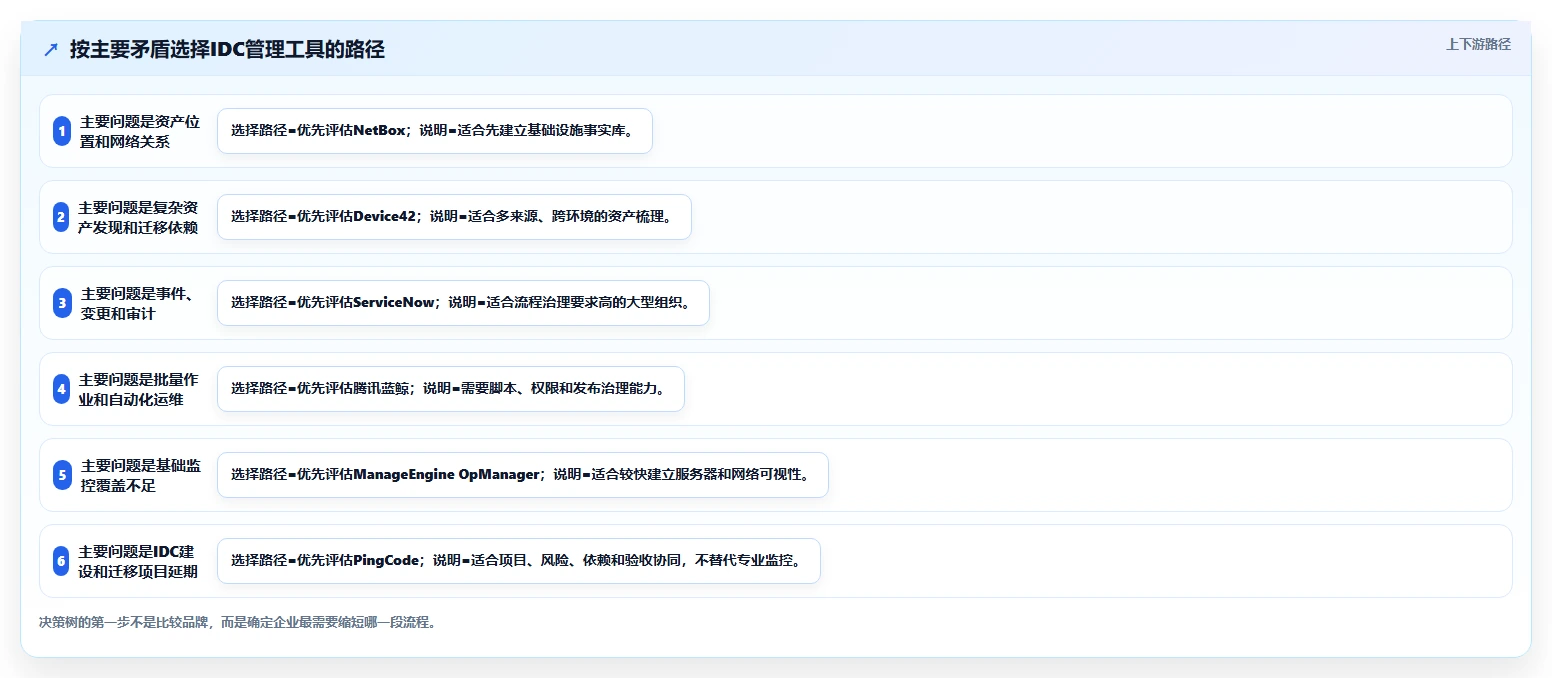
Task: Click label 主要问题是事件、变更和审计
Action: (138, 303)
